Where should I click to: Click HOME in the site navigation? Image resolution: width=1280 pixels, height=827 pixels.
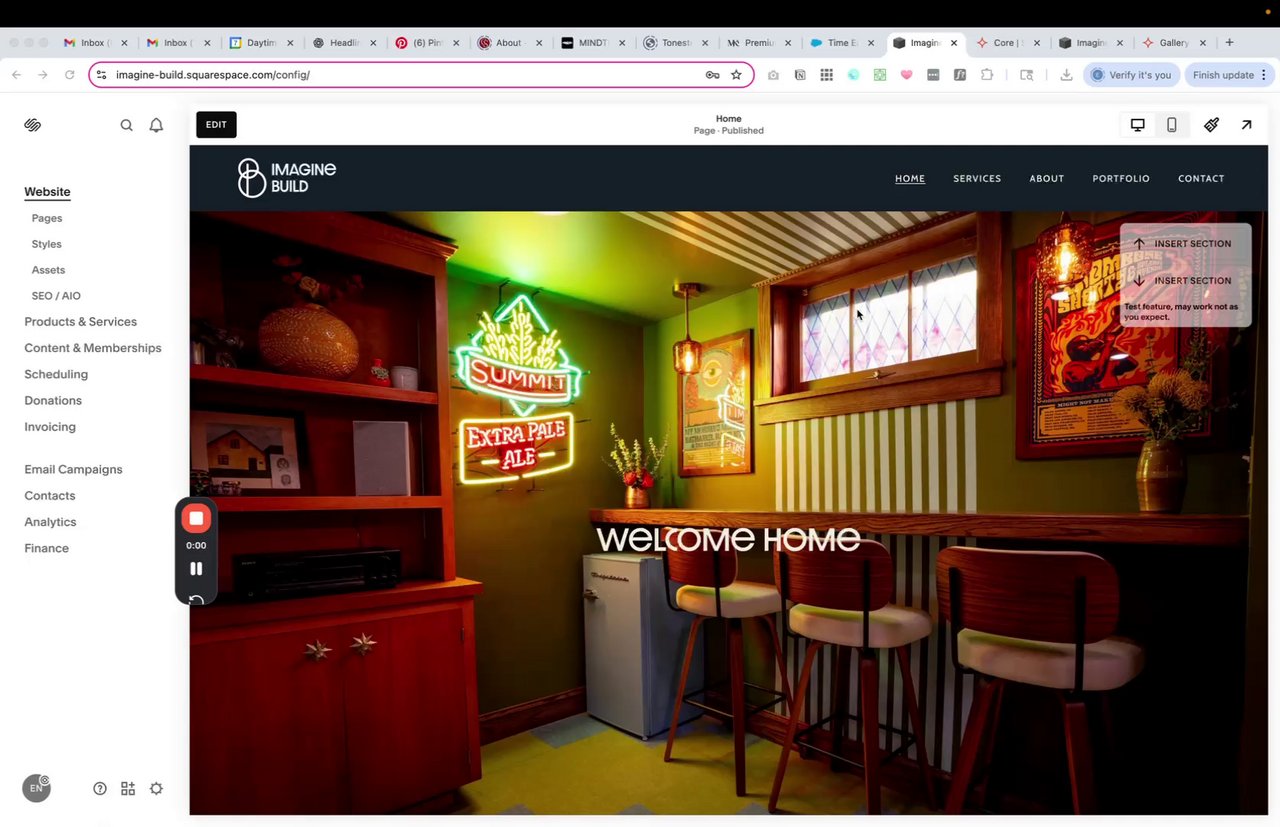click(x=910, y=179)
